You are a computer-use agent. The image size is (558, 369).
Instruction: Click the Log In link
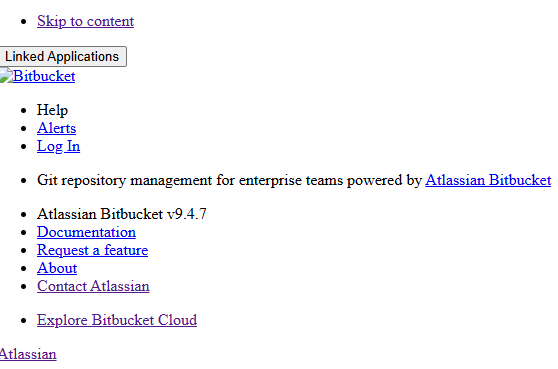click(x=58, y=146)
